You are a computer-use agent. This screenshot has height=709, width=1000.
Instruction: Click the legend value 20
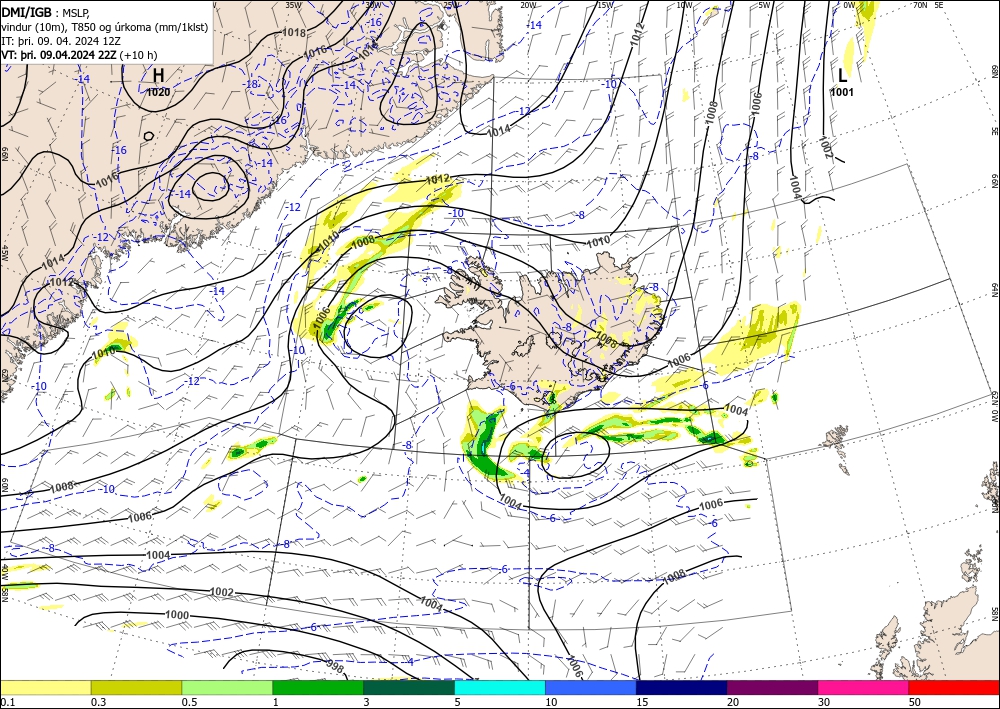point(733,702)
